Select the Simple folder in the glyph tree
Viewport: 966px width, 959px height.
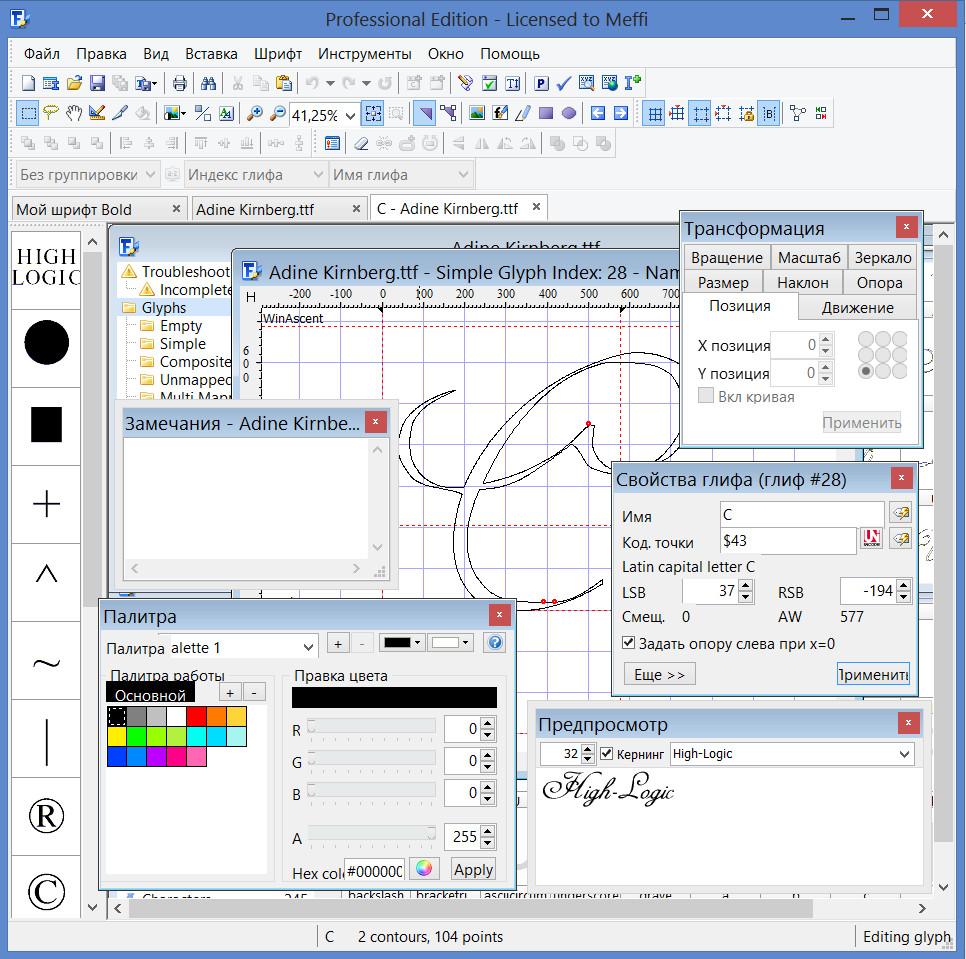click(x=182, y=344)
